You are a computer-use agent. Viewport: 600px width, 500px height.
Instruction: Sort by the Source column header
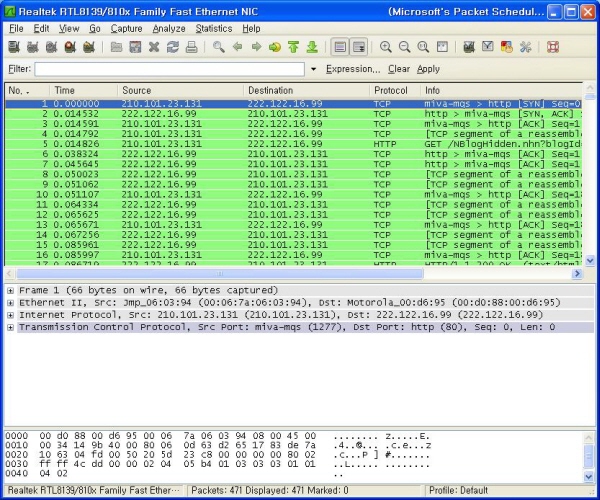click(180, 91)
